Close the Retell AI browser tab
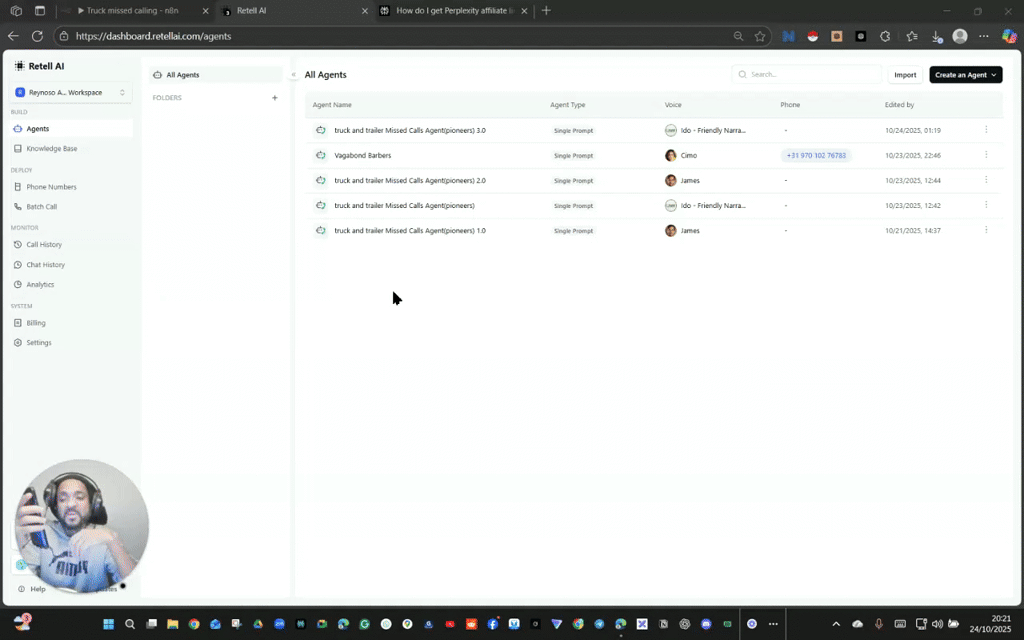The image size is (1024, 640). [x=364, y=11]
